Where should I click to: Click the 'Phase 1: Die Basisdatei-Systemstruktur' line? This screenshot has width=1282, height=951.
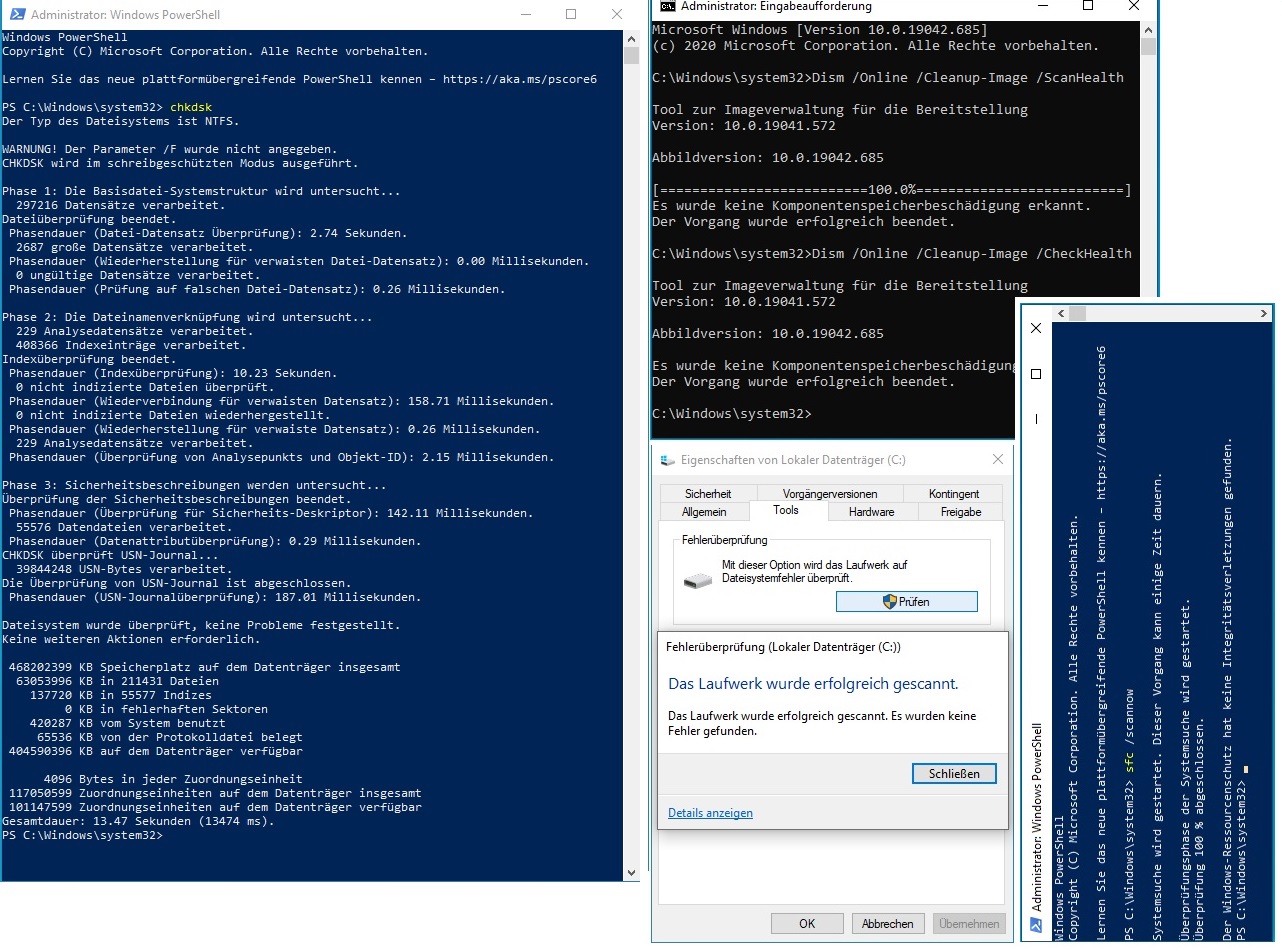pyautogui.click(x=201, y=190)
